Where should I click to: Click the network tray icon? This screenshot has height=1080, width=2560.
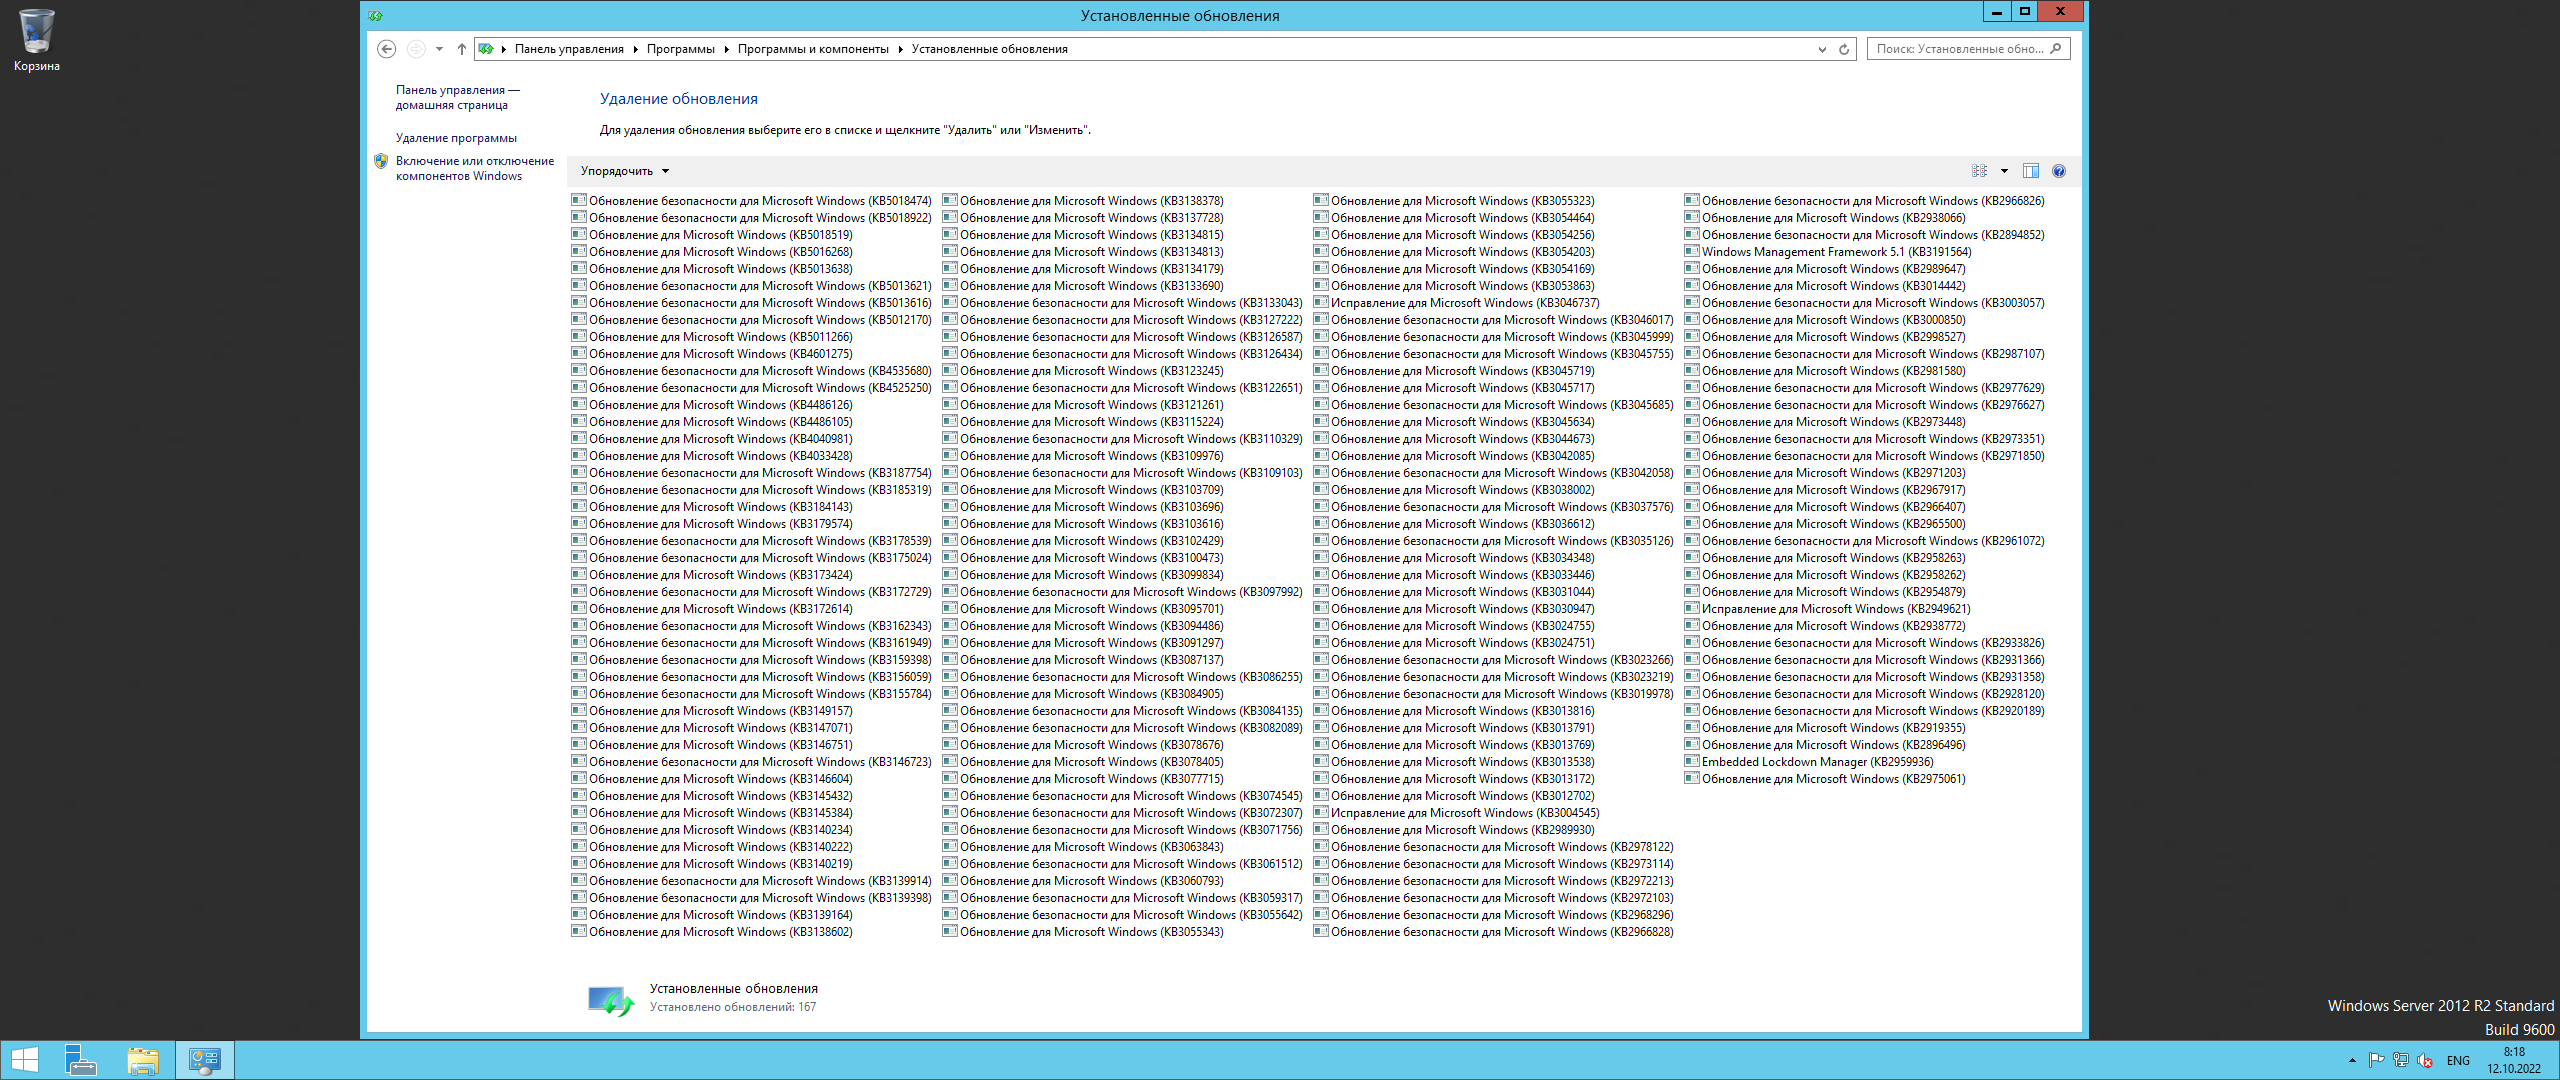click(x=2401, y=1060)
